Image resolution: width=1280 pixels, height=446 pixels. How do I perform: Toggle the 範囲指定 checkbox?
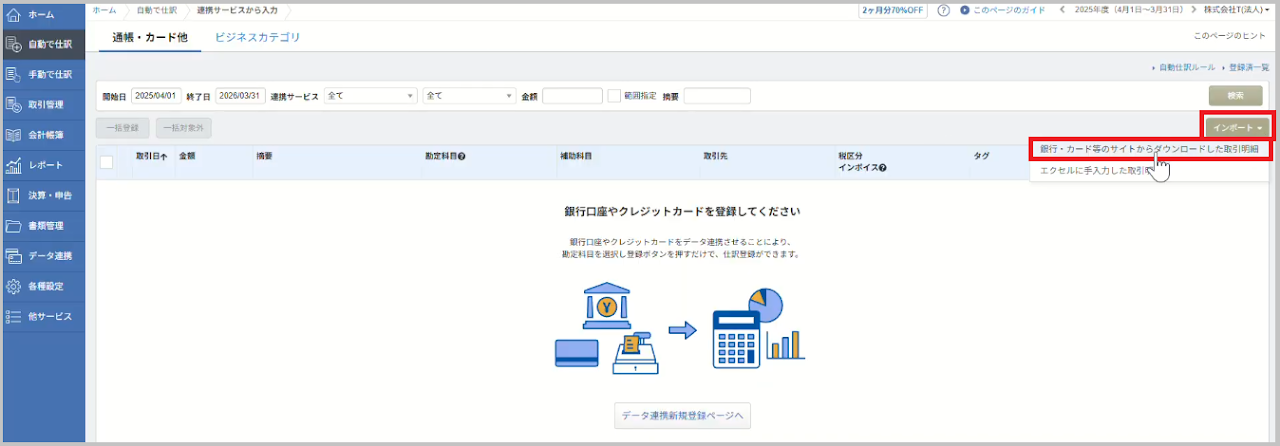click(614, 96)
